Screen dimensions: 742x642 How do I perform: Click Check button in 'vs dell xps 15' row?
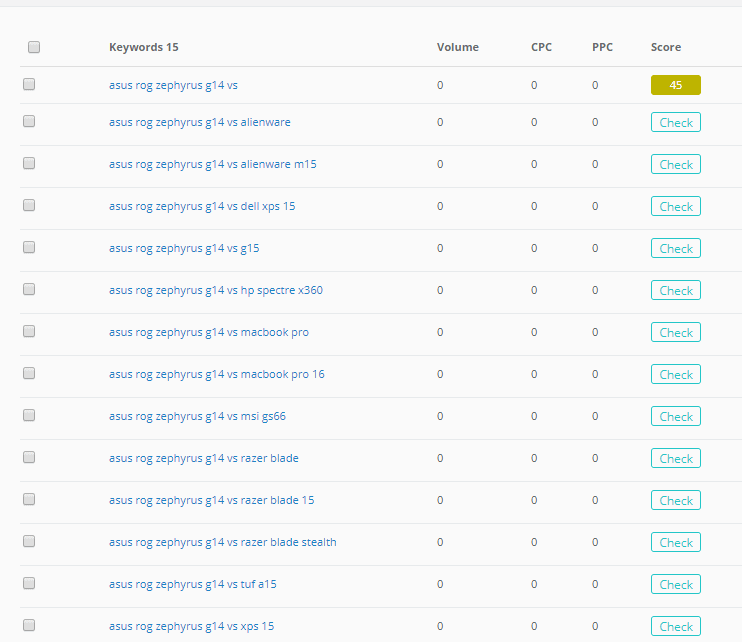coord(676,206)
